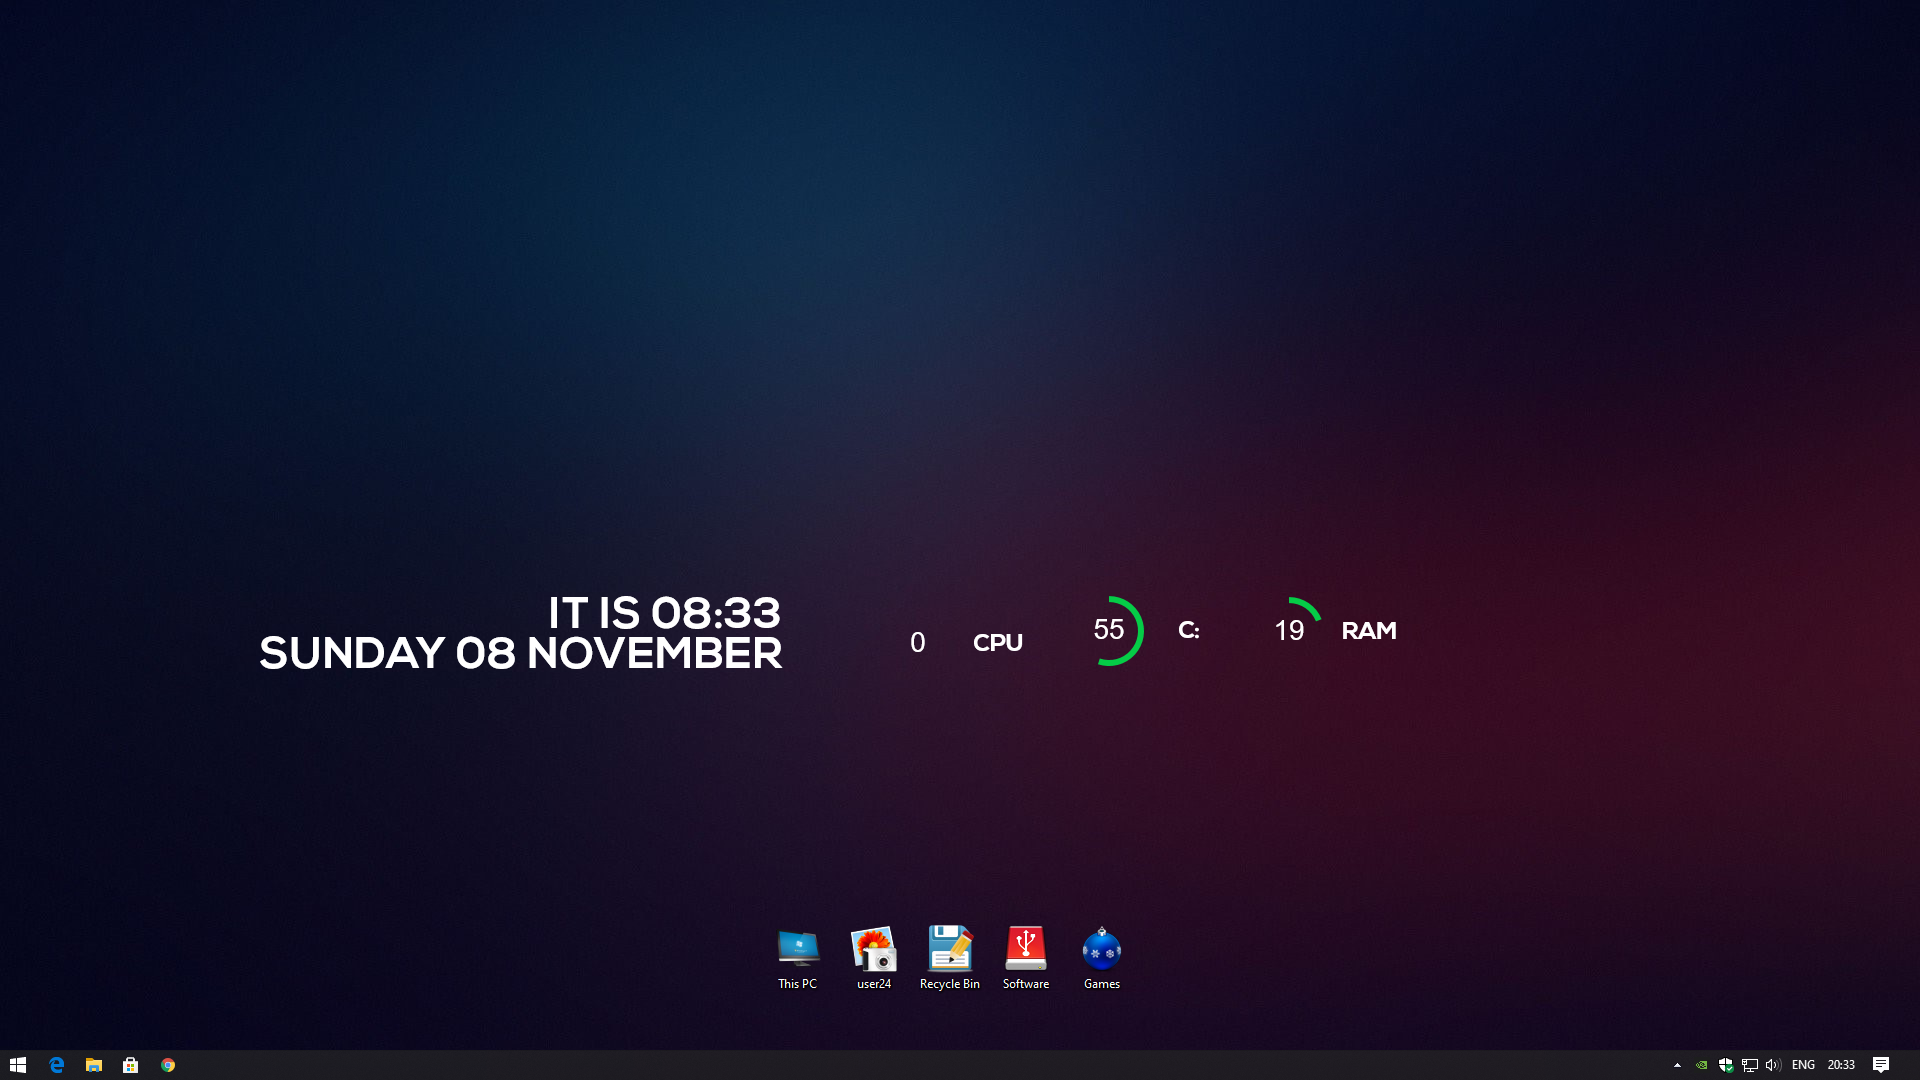Viewport: 1920px width, 1080px height.
Task: Click the SUNDAY 08 NOVEMBER date text
Action: pyautogui.click(x=520, y=653)
